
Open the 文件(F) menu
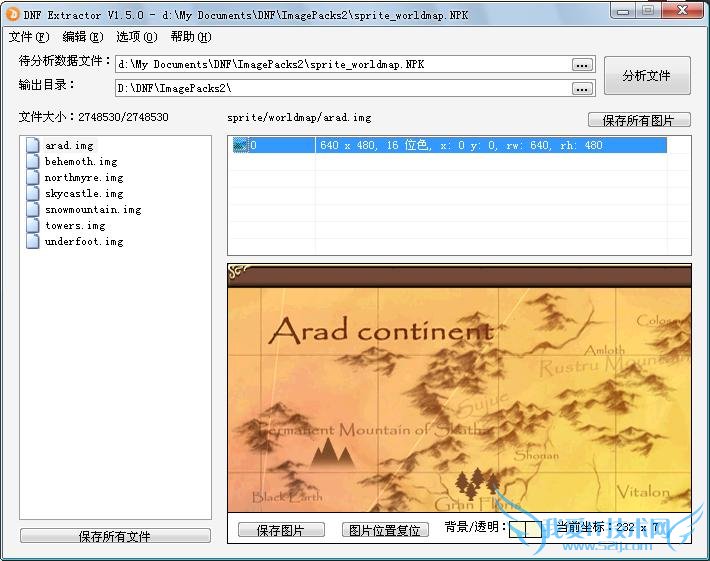[29, 37]
